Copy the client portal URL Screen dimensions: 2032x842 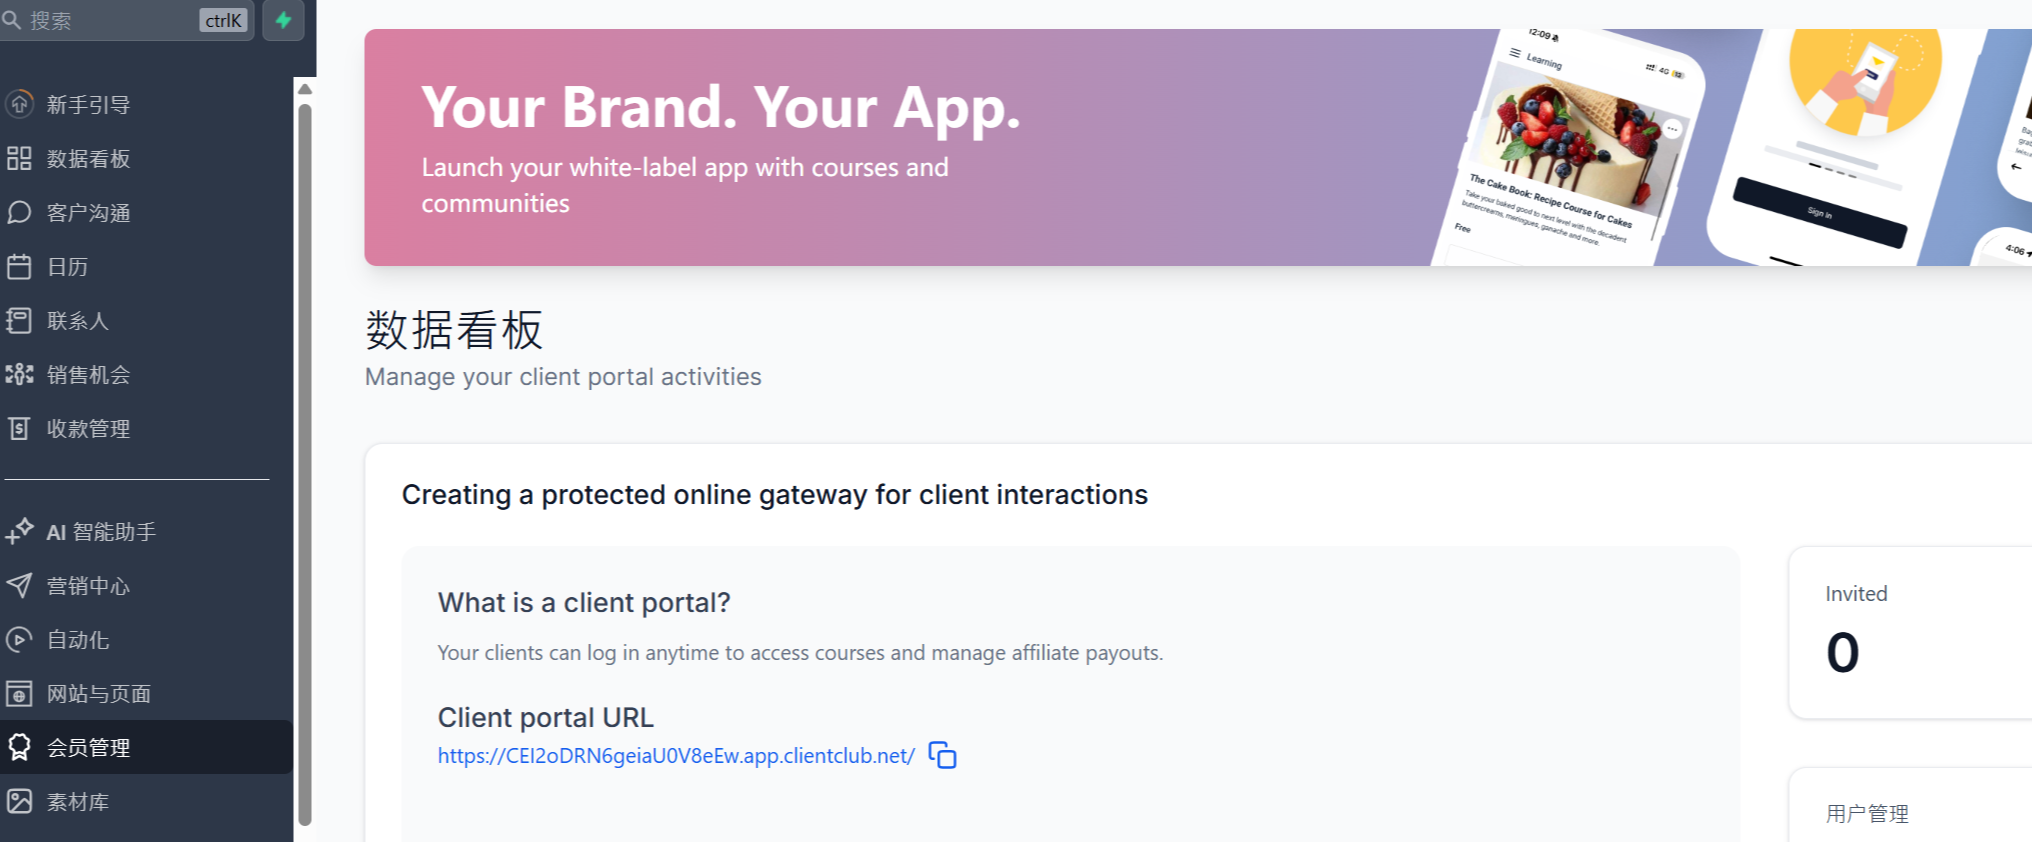(942, 755)
